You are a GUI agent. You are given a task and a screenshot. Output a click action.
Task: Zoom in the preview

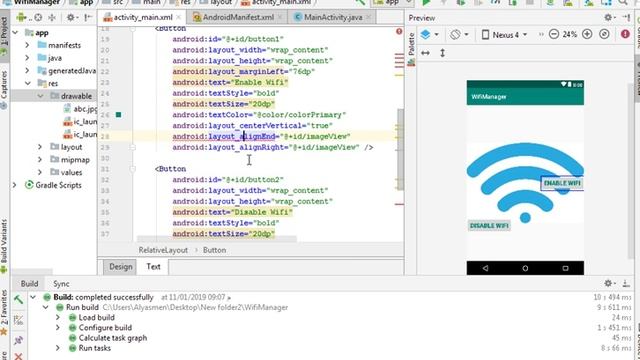(x=587, y=35)
